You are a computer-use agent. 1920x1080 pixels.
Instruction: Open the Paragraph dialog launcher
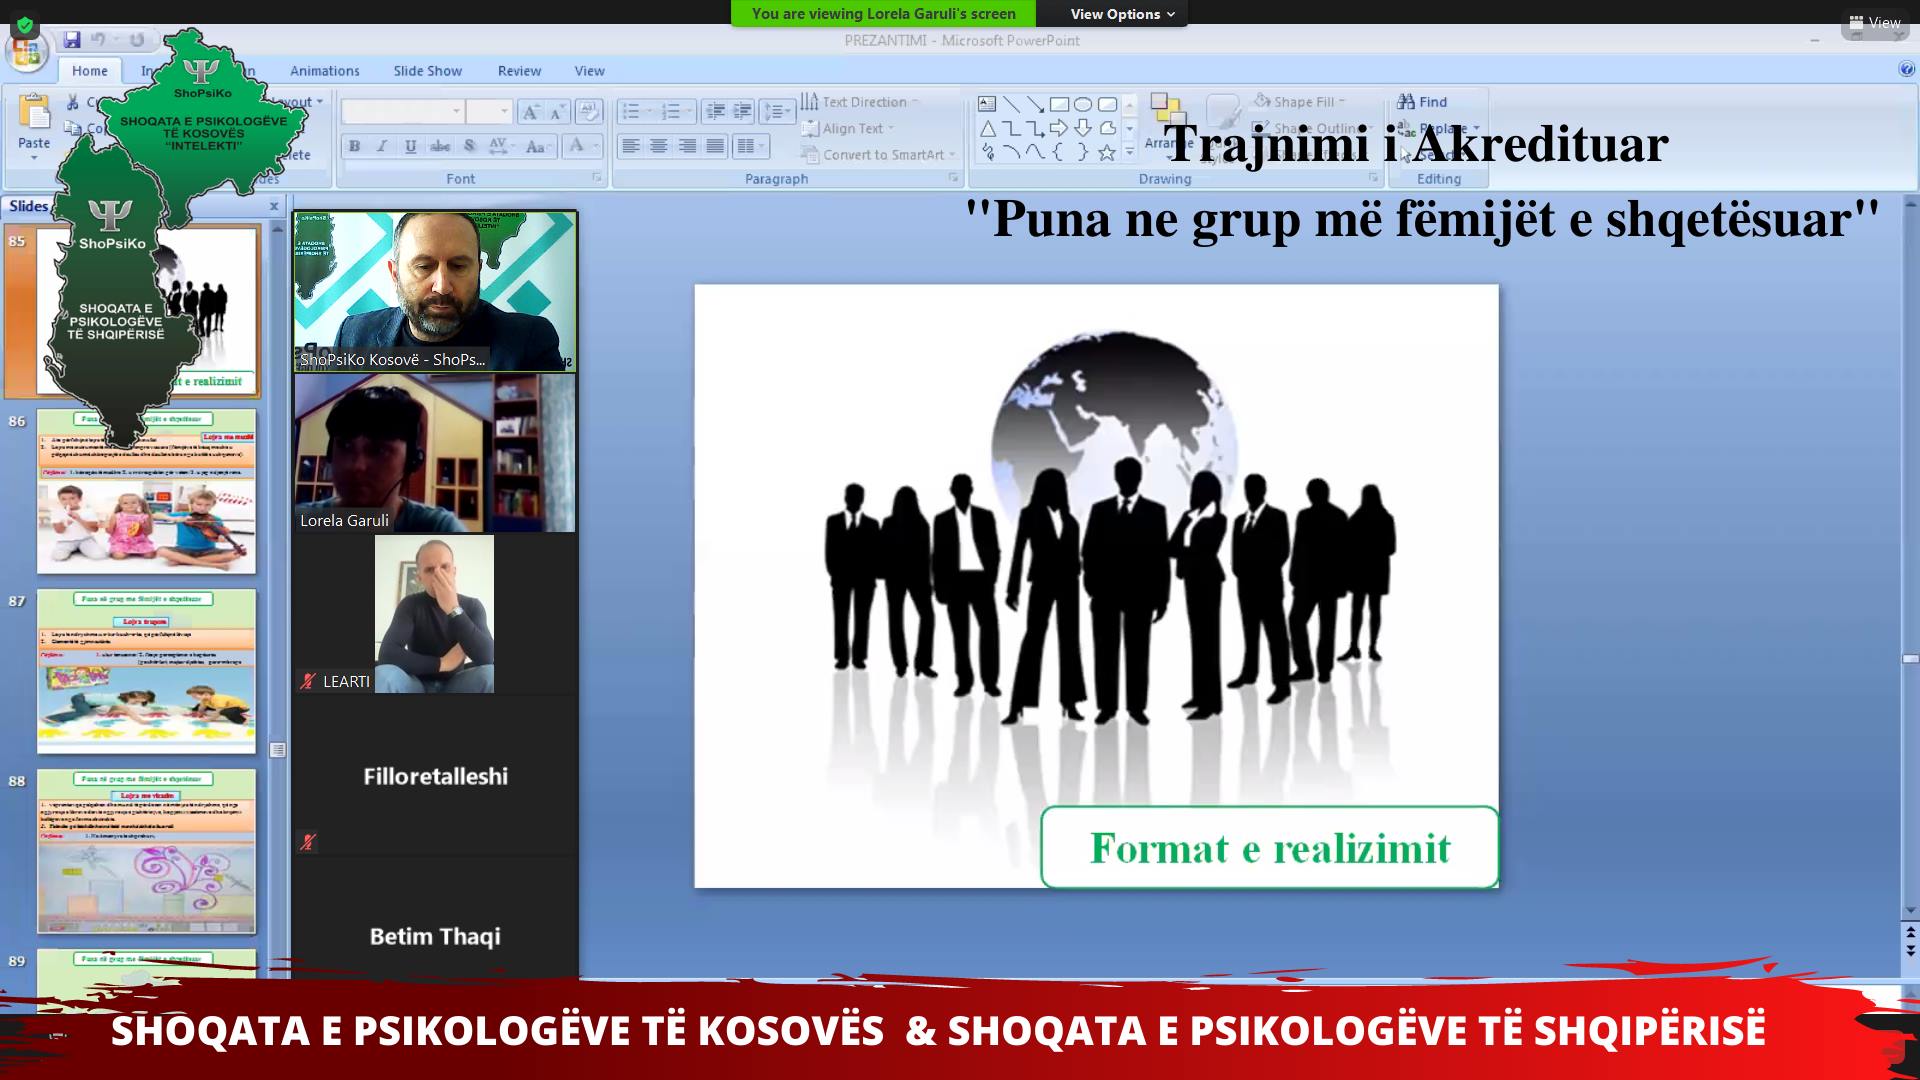coord(953,178)
